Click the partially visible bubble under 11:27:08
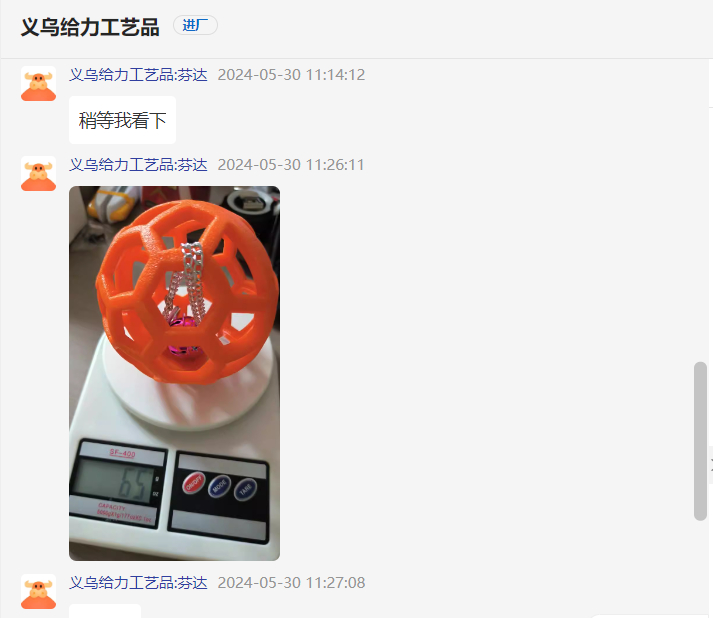Image resolution: width=713 pixels, height=618 pixels. [x=105, y=611]
